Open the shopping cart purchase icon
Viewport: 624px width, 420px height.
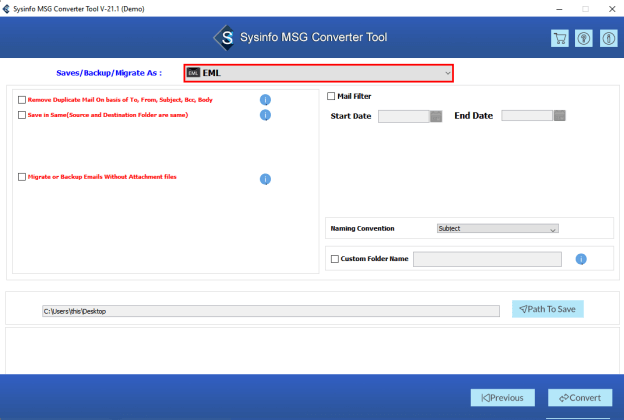coord(560,39)
